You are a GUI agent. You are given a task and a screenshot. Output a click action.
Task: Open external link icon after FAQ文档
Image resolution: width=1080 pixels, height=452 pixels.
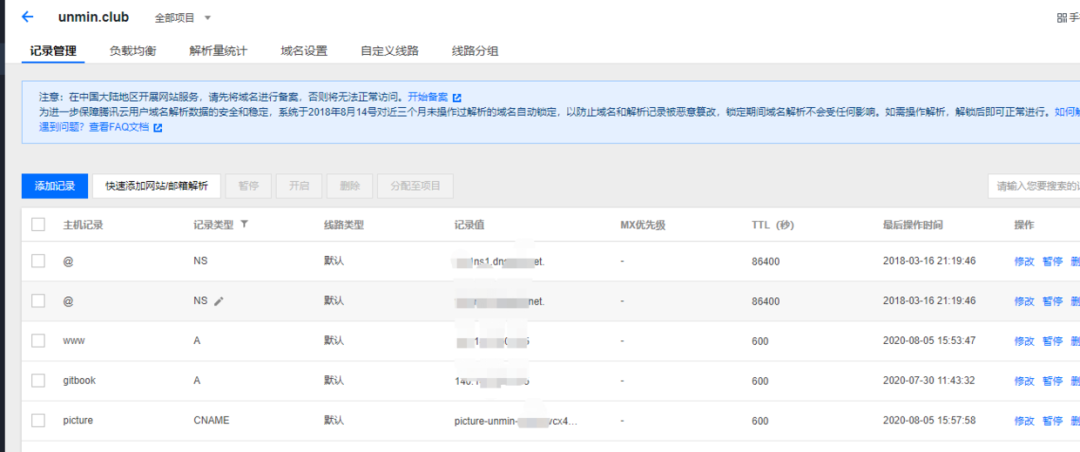158,128
